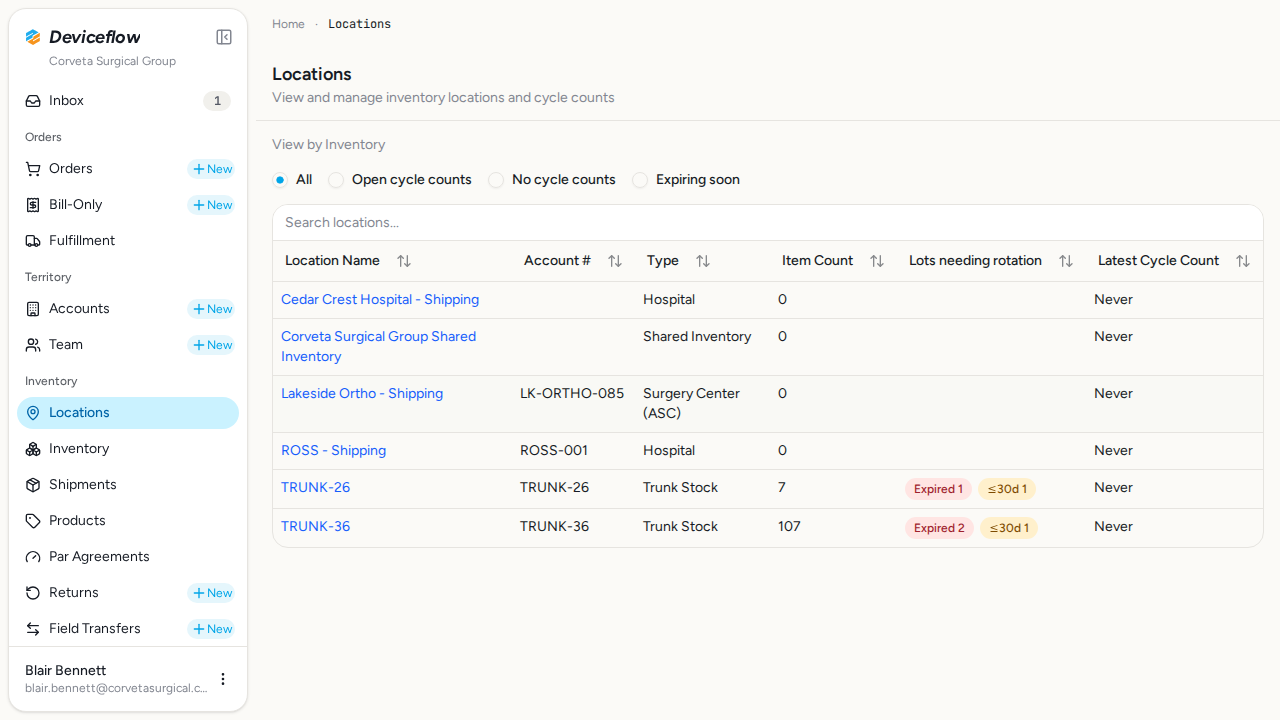Click the Par Agreements gauge icon
1280x720 pixels.
point(33,557)
